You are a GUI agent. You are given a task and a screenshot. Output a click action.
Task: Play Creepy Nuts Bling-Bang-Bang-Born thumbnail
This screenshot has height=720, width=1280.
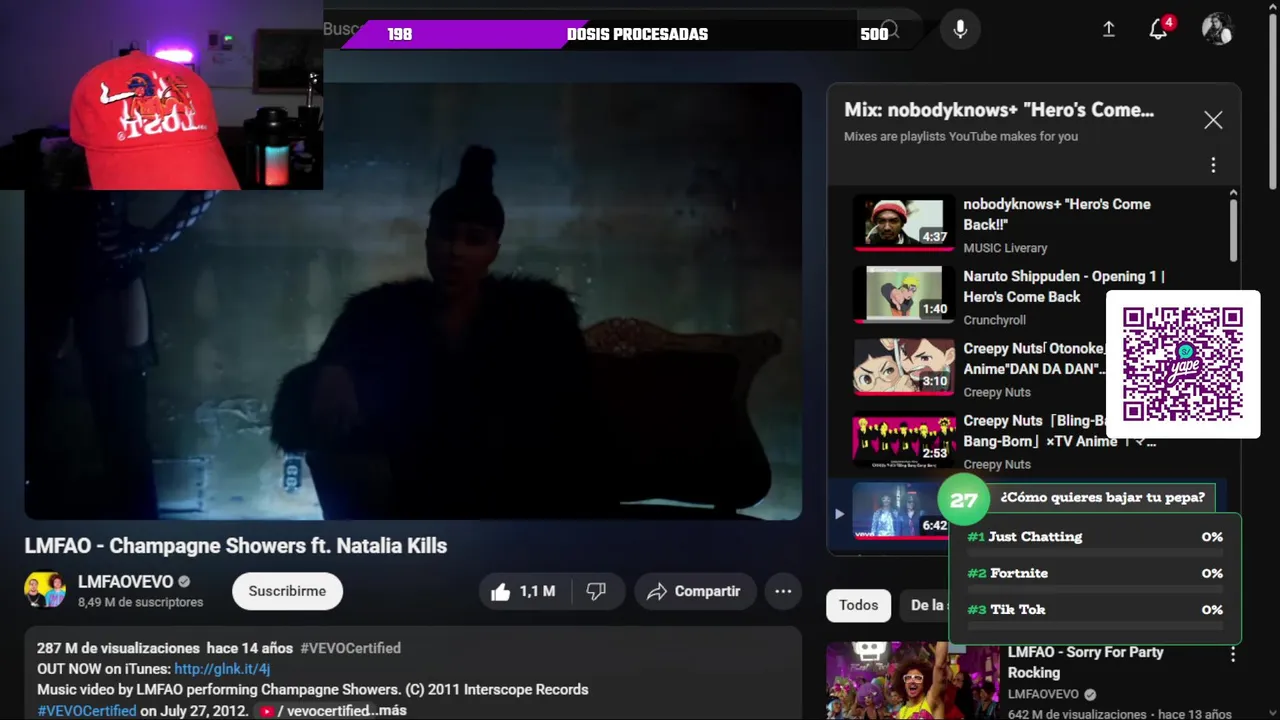point(904,438)
